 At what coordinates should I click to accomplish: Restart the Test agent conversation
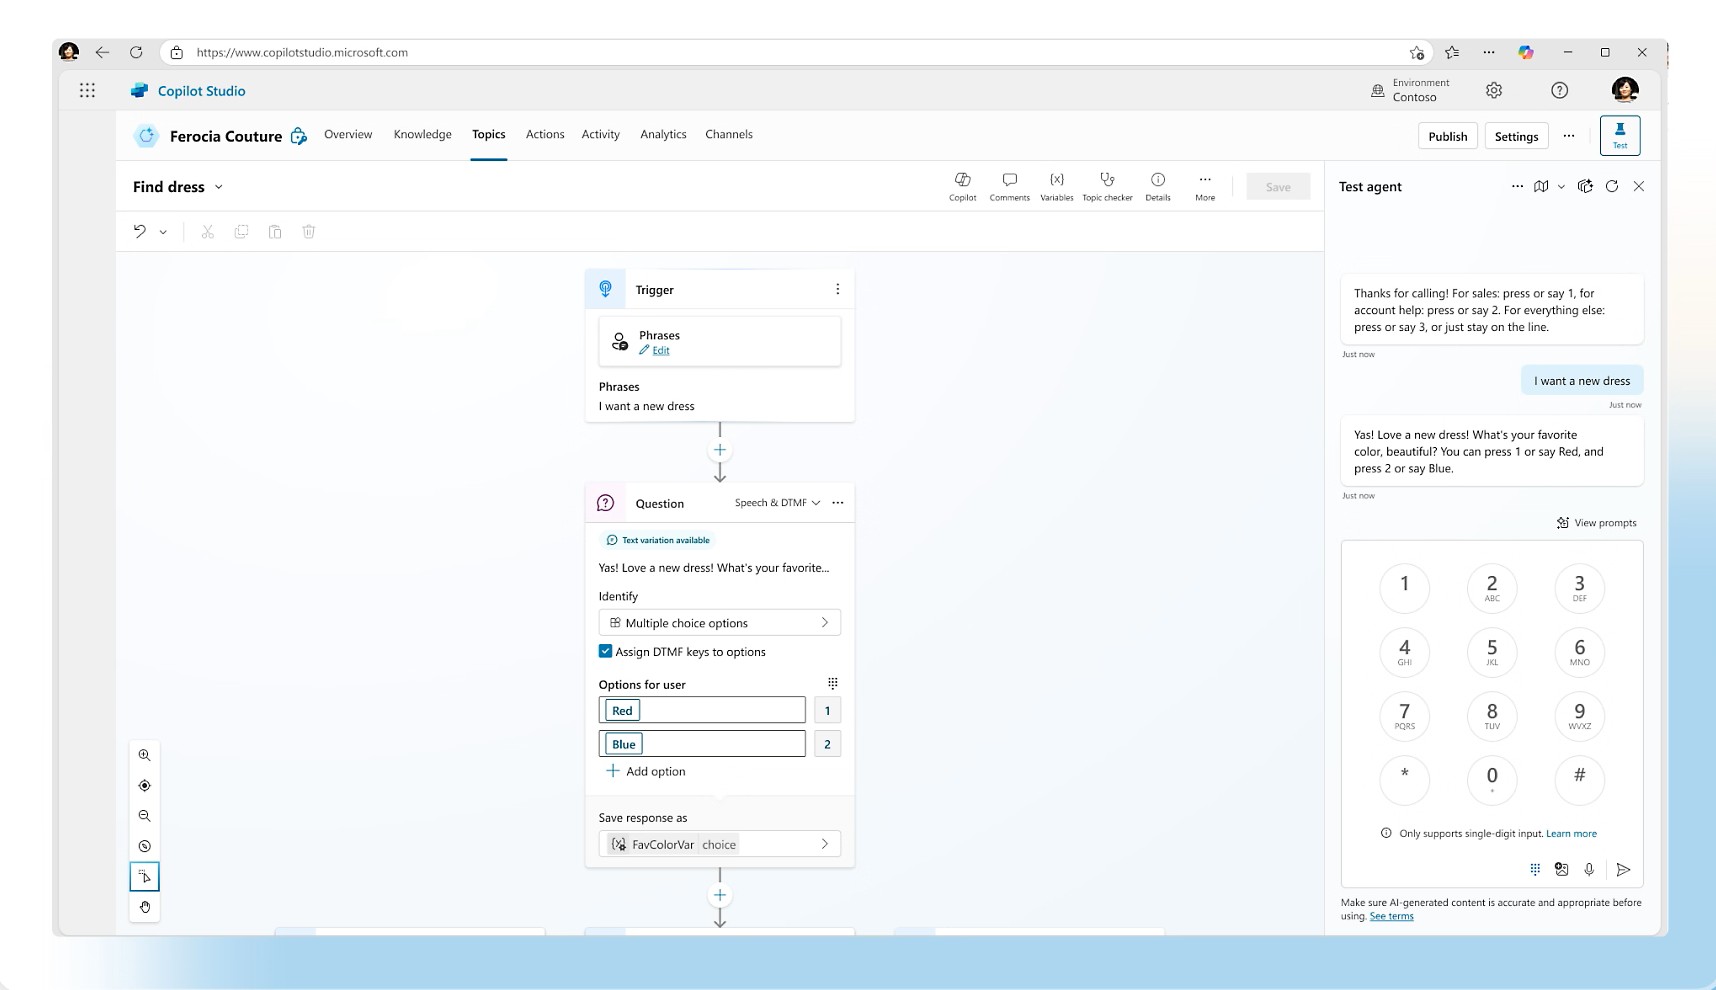1613,186
